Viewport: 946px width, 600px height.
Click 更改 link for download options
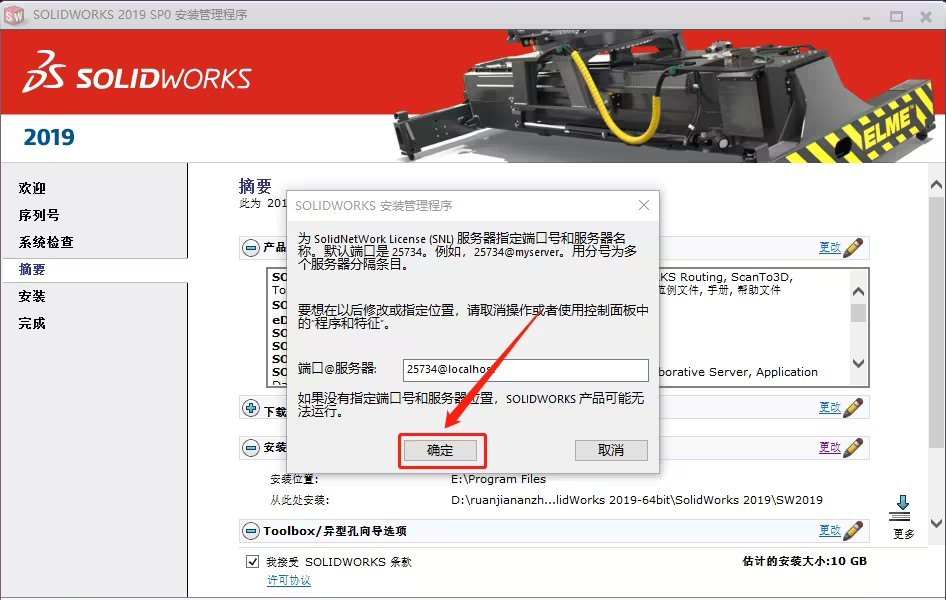coord(830,408)
